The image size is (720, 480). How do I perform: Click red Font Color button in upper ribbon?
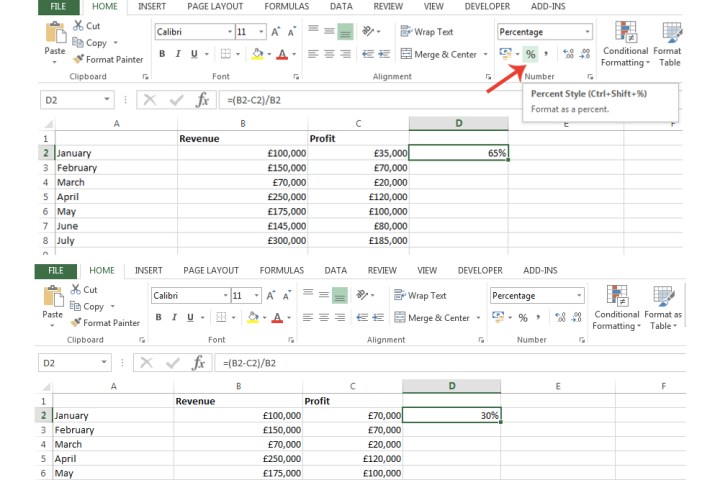(x=283, y=54)
